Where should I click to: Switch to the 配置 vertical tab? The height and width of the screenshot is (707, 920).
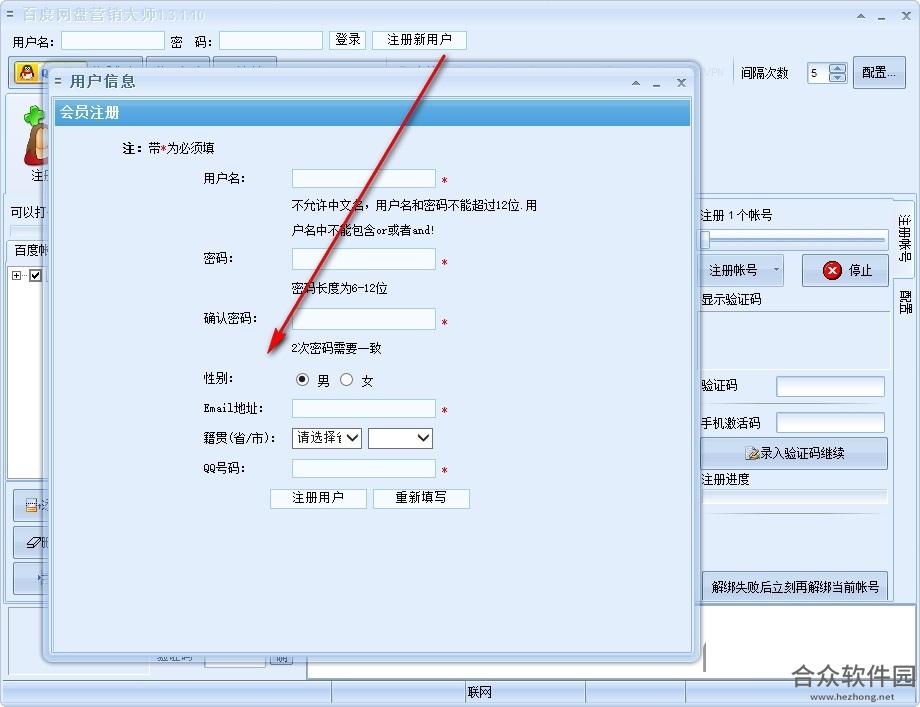coord(905,302)
